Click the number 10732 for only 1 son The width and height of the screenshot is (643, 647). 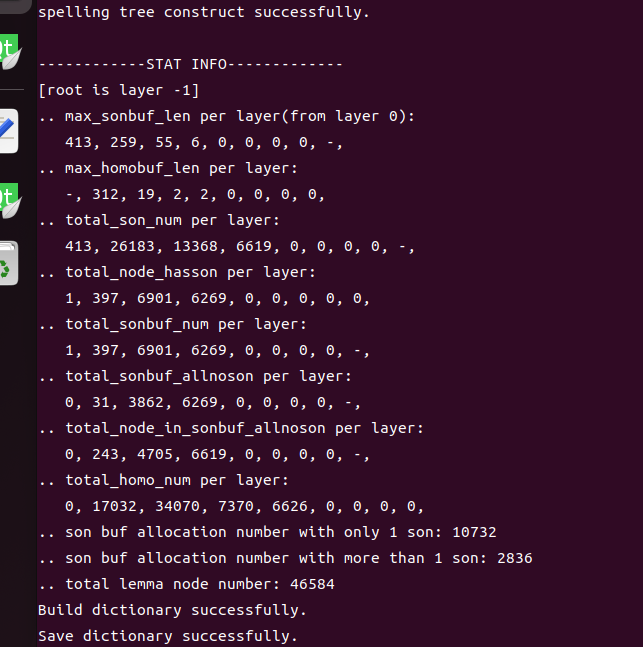coord(474,532)
